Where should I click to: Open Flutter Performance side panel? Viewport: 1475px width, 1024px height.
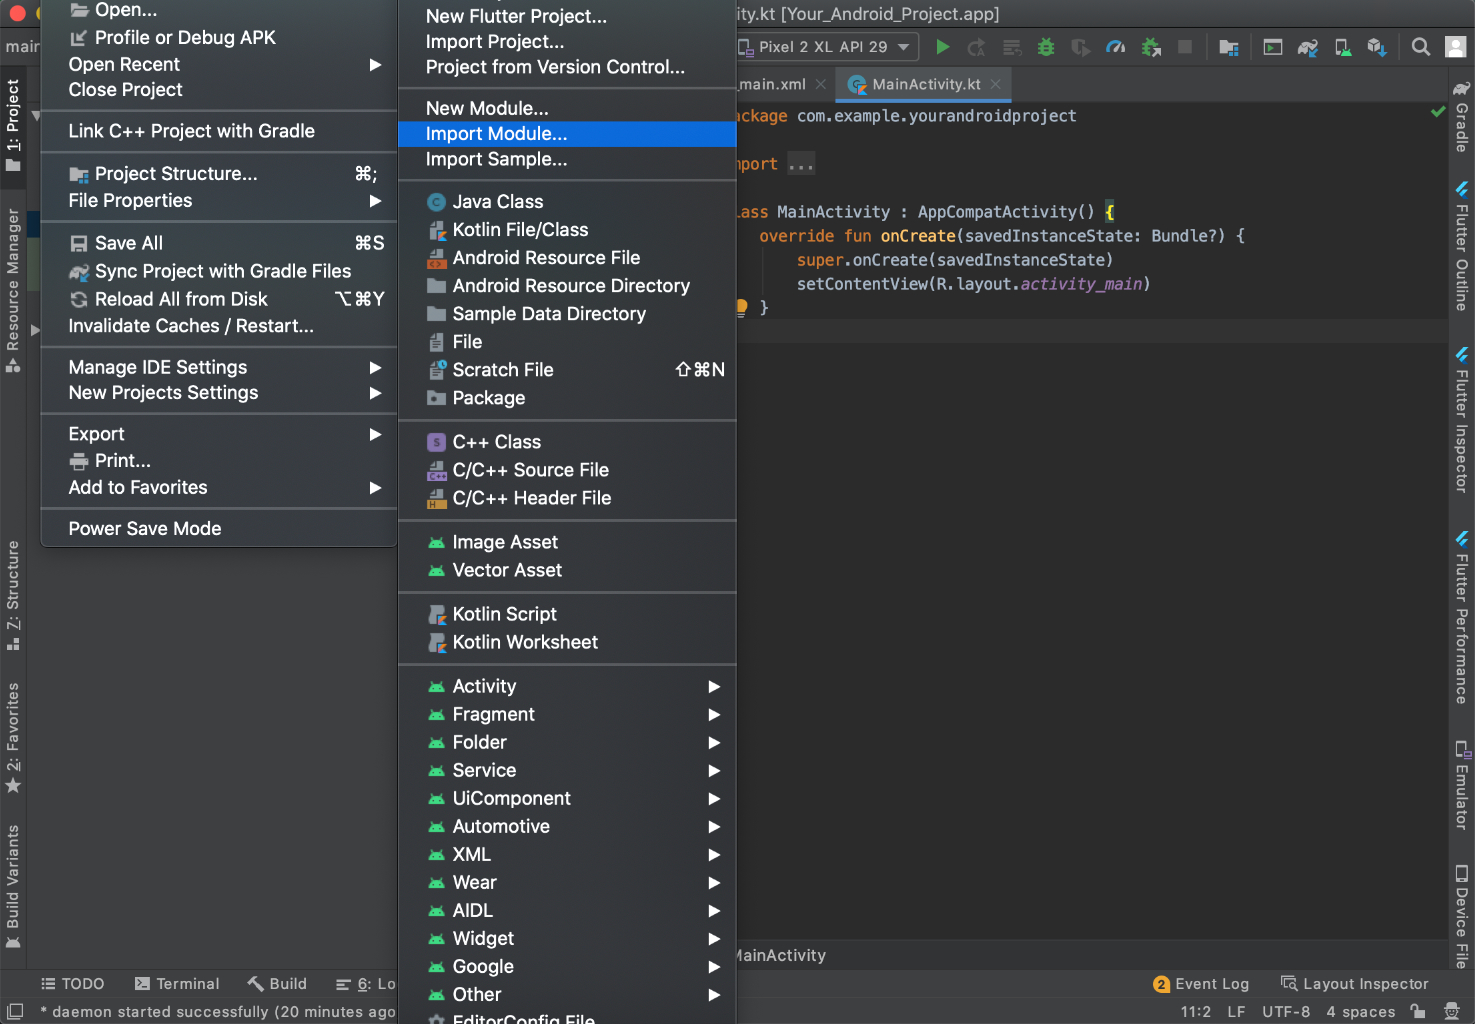pos(1461,618)
